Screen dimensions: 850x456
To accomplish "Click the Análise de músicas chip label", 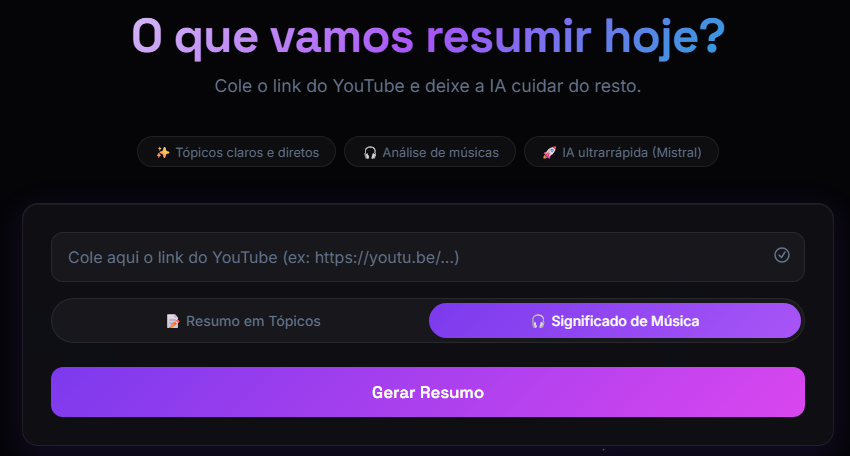I will [x=440, y=152].
